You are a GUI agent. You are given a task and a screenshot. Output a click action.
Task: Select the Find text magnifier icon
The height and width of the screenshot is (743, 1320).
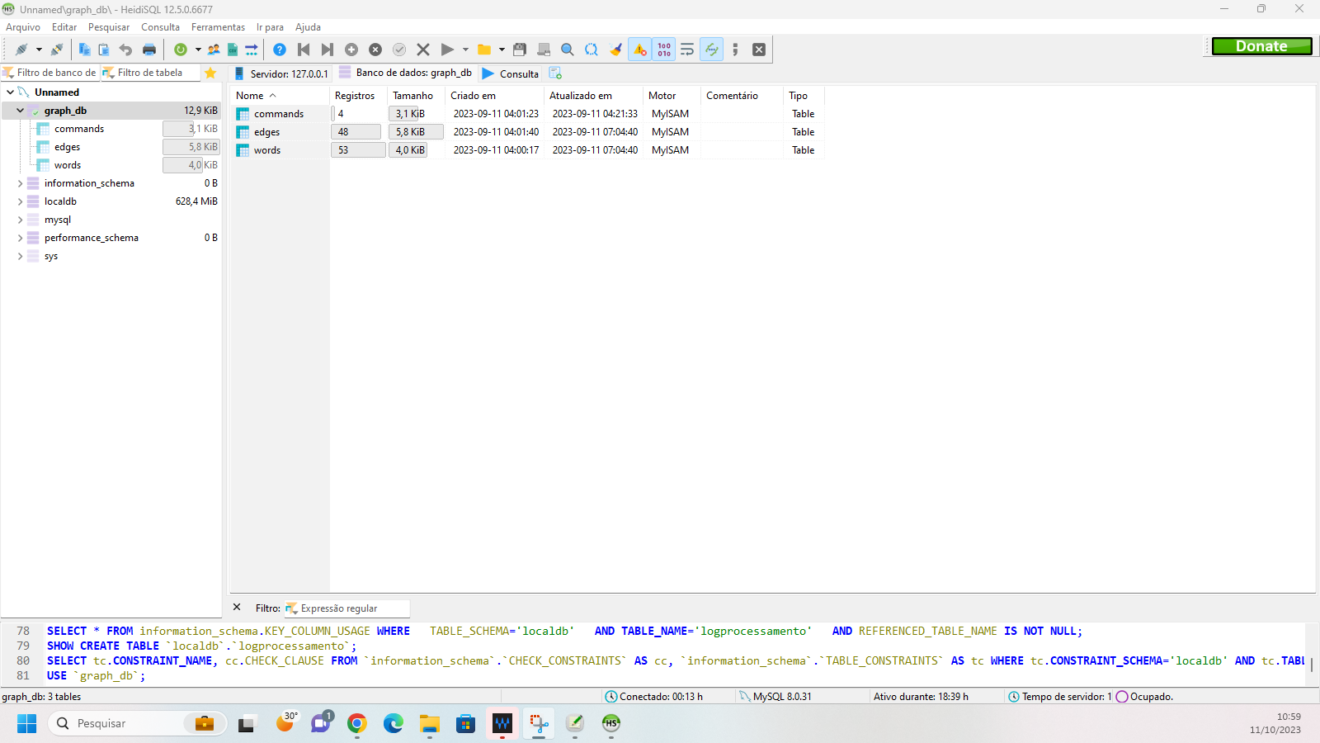pos(567,49)
